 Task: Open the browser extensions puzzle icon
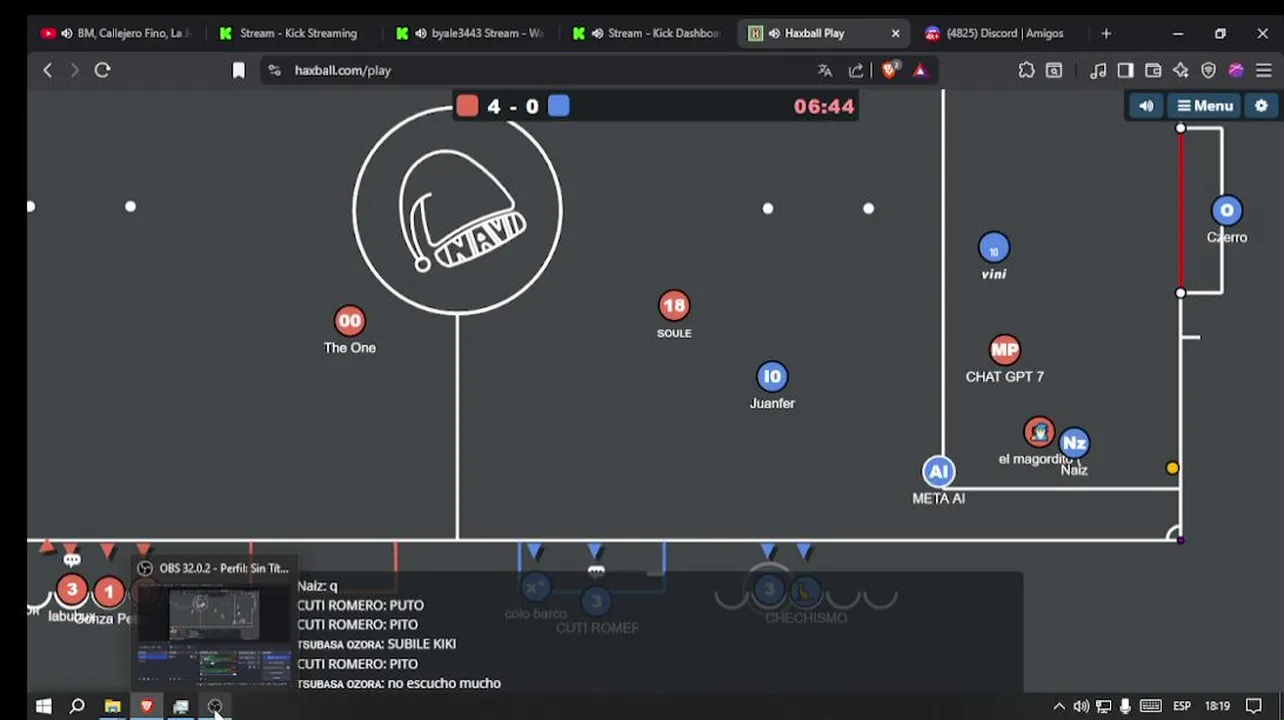(x=1026, y=70)
